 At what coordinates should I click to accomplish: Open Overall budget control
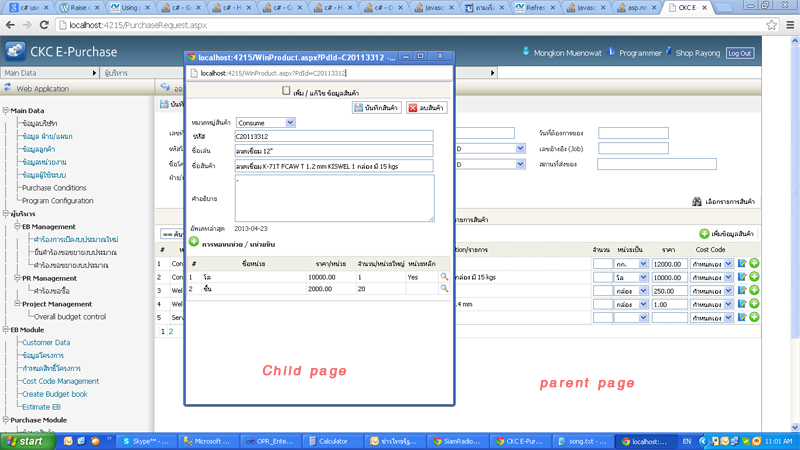pos(70,316)
